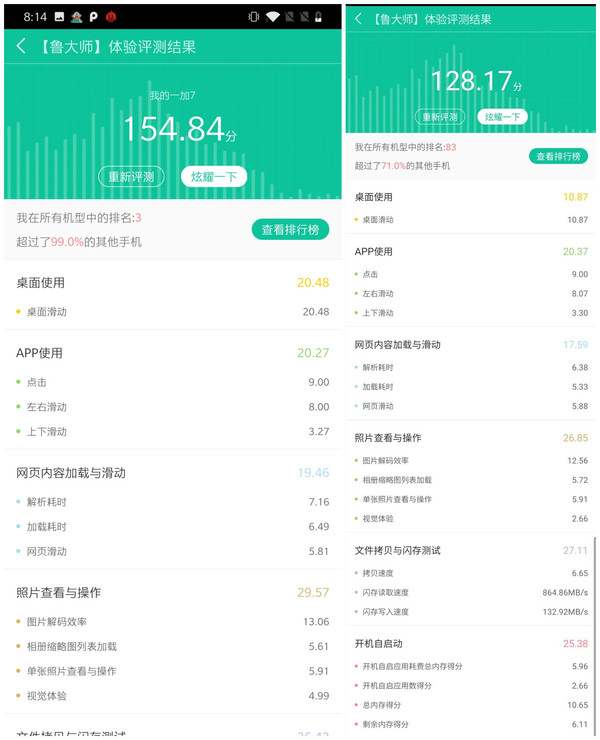Tap the P notification icon in status bar
The width and height of the screenshot is (600, 740).
(x=93, y=17)
